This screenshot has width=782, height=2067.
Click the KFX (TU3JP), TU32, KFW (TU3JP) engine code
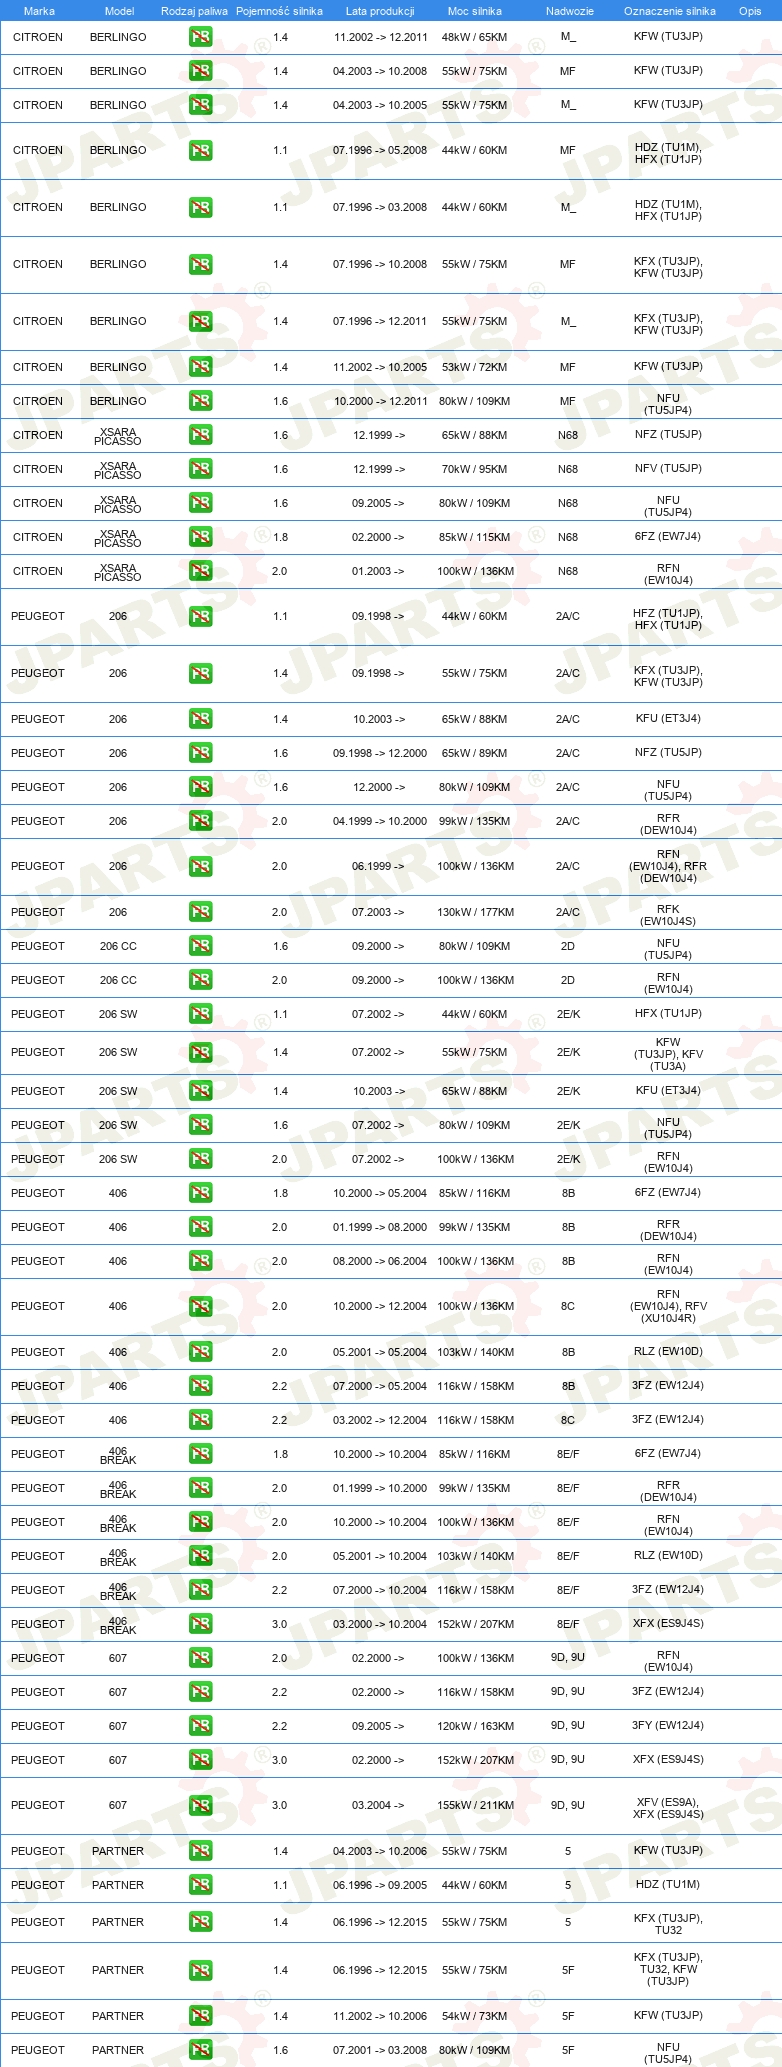(668, 1969)
